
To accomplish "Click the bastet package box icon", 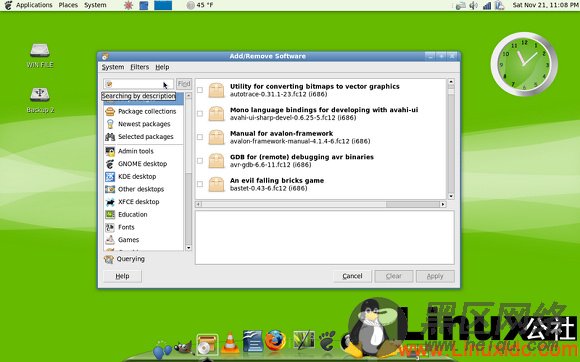I will [x=216, y=184].
